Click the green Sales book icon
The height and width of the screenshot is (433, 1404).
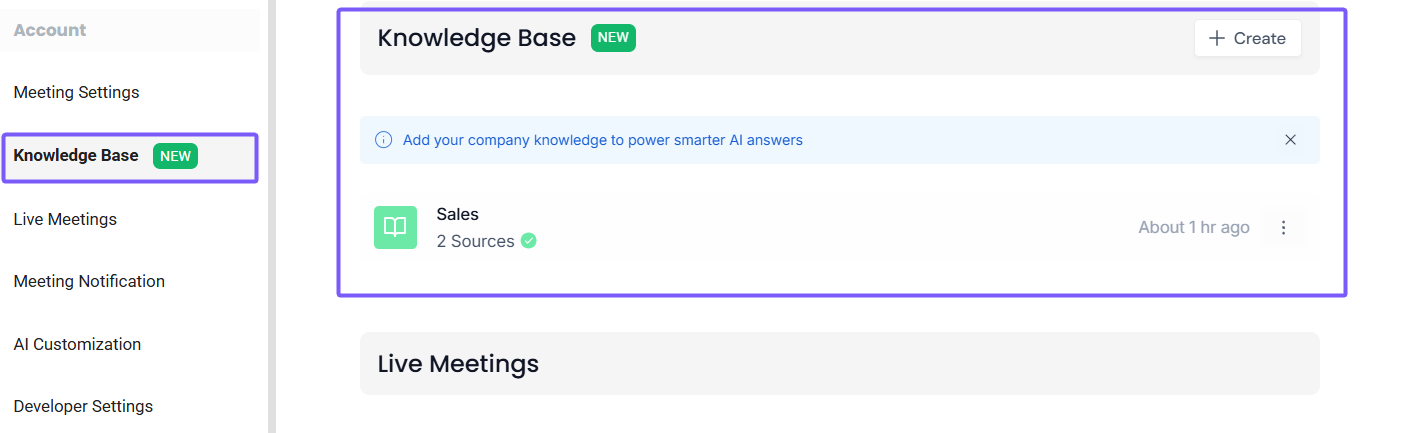(395, 227)
